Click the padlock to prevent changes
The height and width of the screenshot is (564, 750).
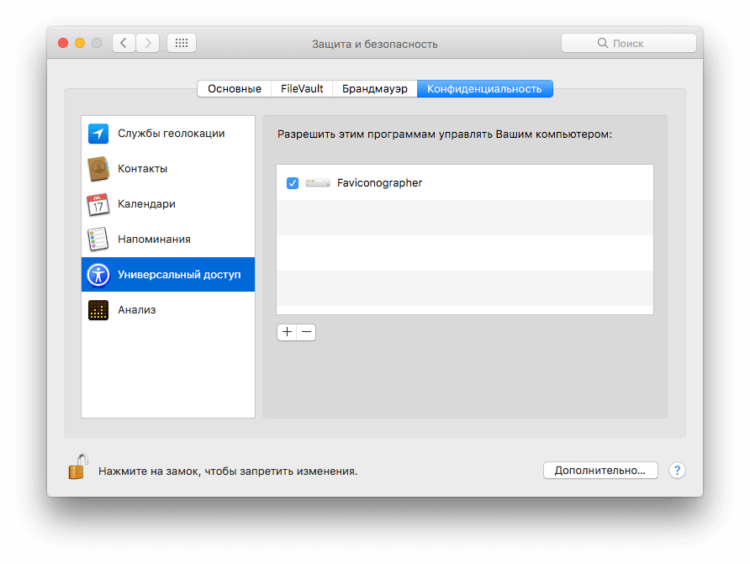[x=78, y=466]
